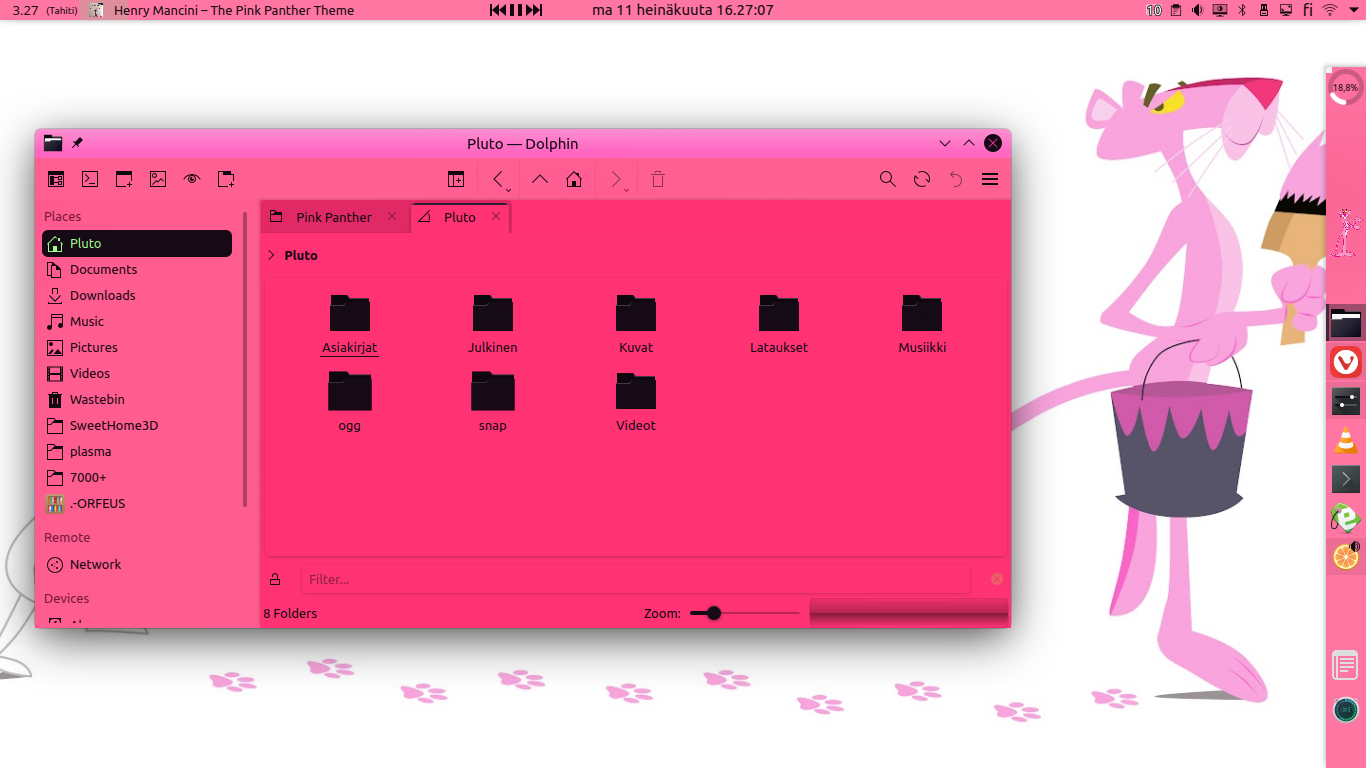Open the hamburger menu in Dolphin
Viewport: 1366px width, 768px height.
(x=990, y=180)
